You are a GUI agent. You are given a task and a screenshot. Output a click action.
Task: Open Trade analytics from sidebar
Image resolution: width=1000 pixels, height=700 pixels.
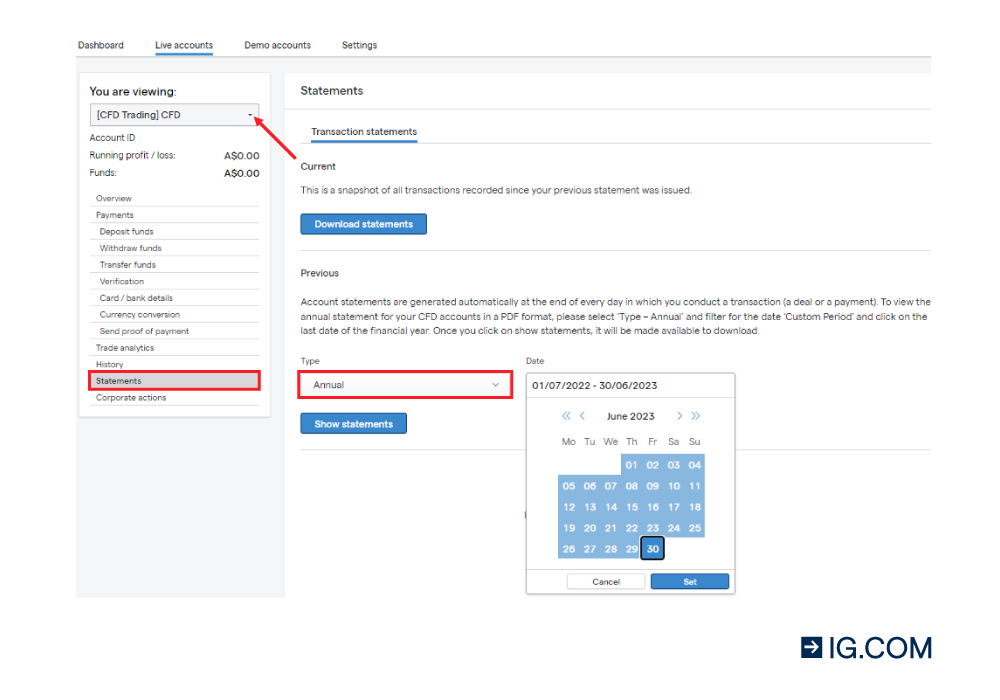tap(125, 348)
